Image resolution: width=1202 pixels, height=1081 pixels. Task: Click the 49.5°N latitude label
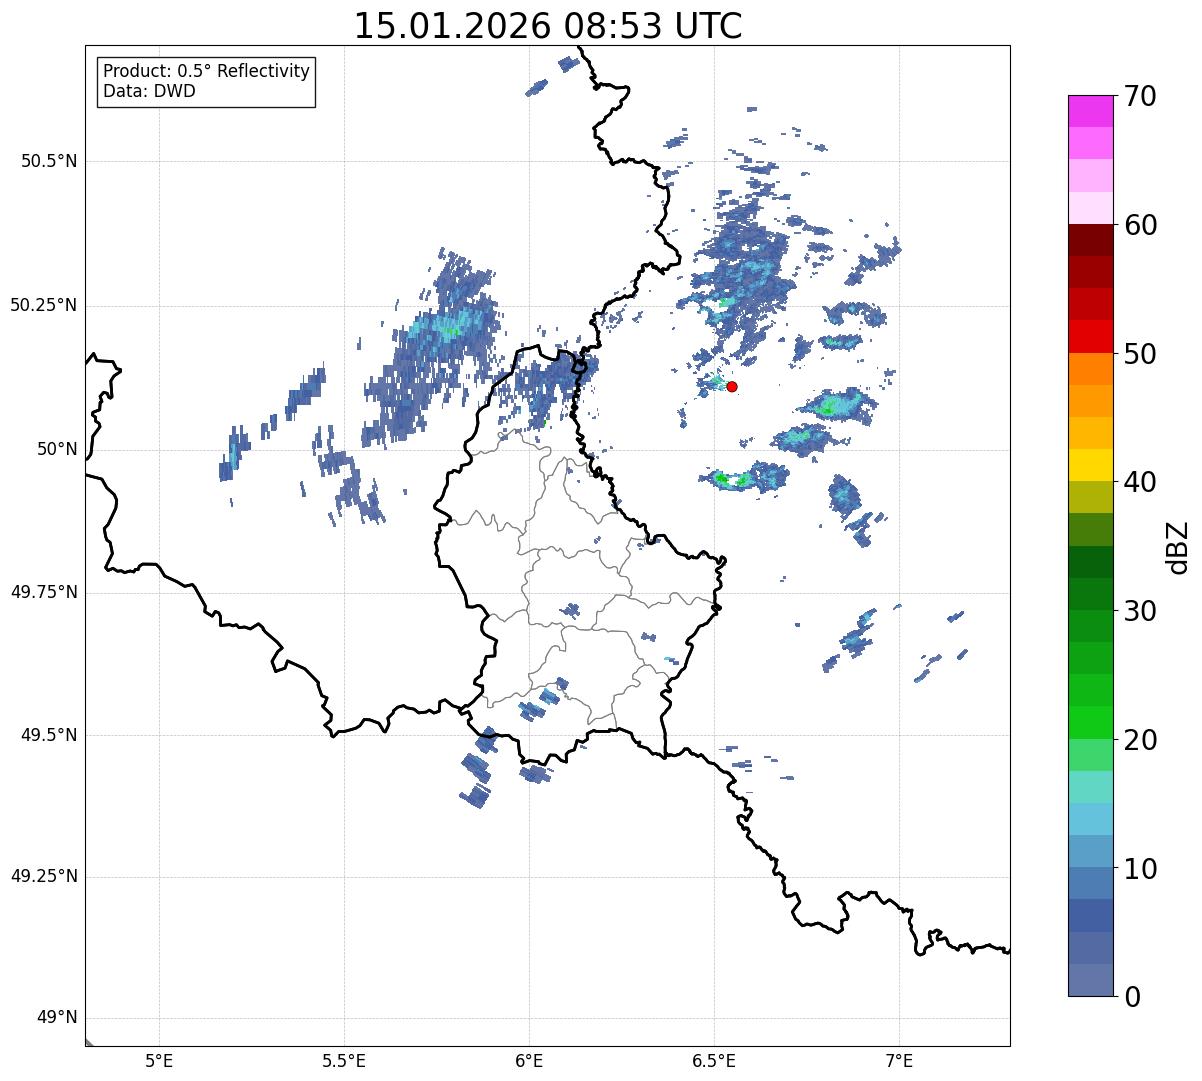[49, 735]
